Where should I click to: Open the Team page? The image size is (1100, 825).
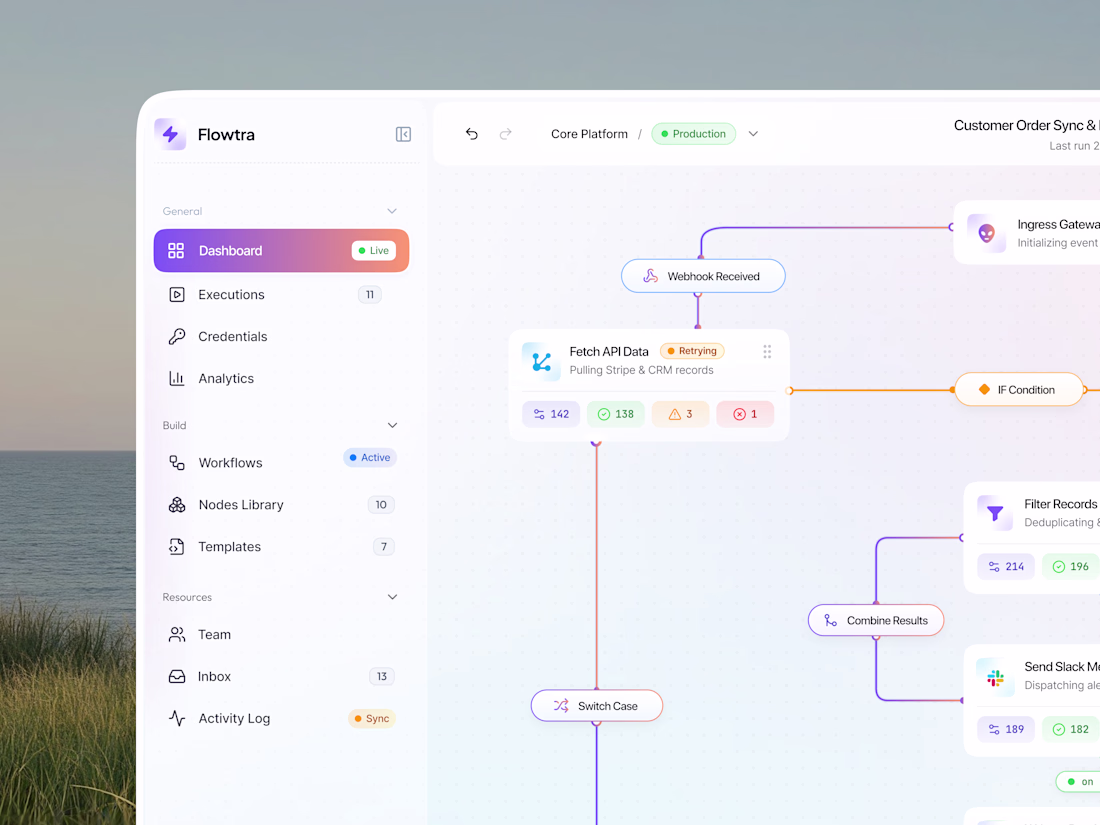[x=281, y=634]
